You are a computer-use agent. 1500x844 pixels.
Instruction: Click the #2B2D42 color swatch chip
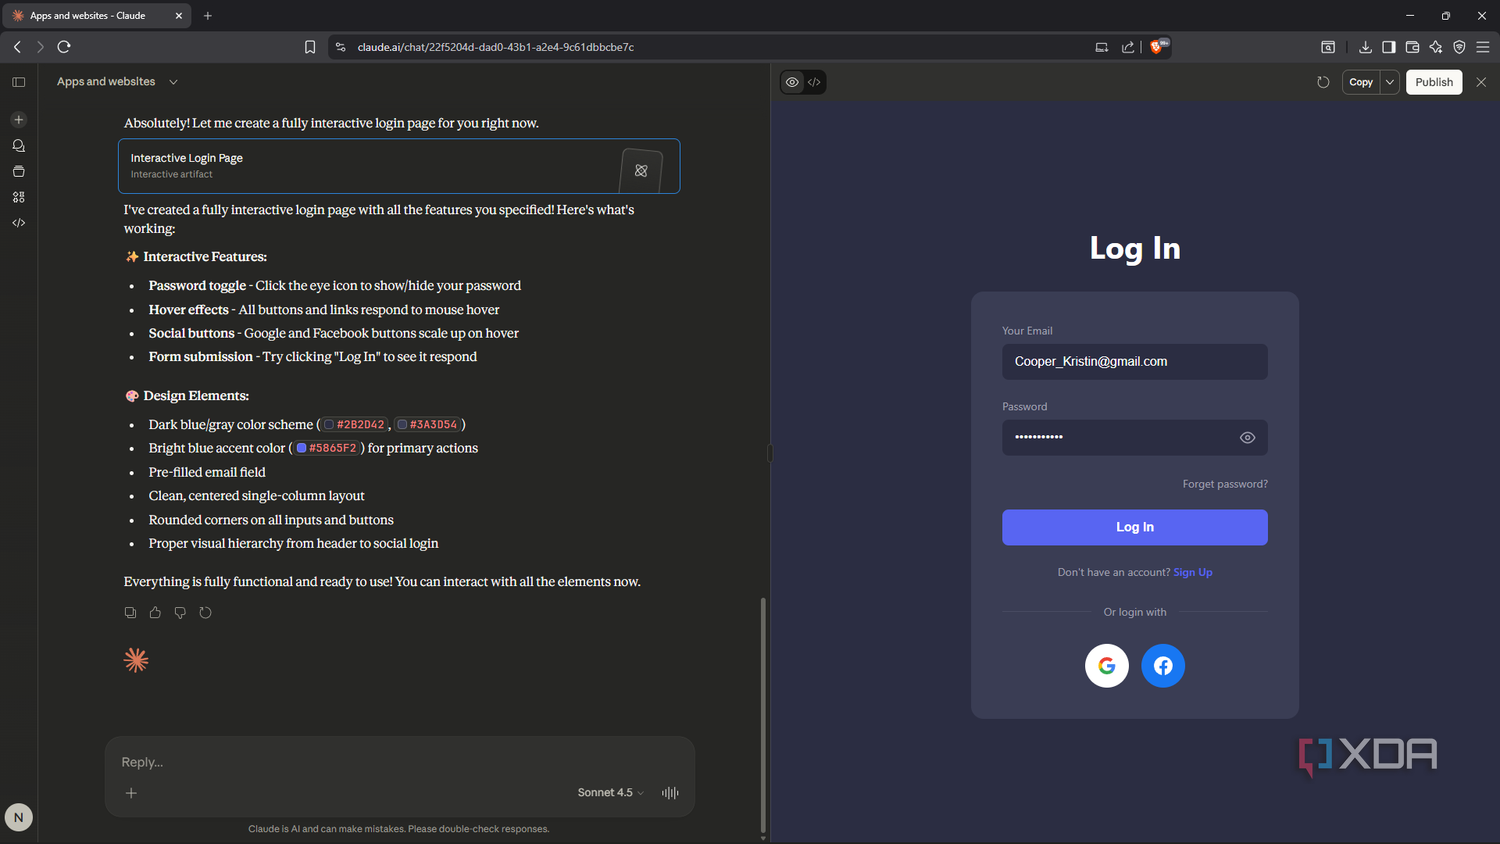click(x=354, y=425)
